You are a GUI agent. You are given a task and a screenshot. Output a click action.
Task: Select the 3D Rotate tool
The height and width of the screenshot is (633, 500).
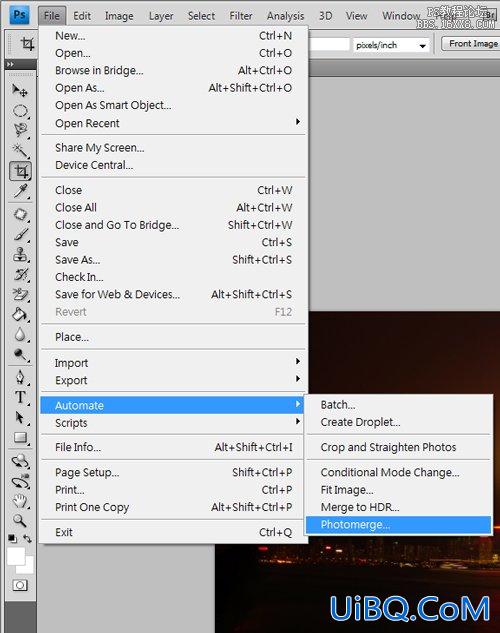(x=20, y=461)
